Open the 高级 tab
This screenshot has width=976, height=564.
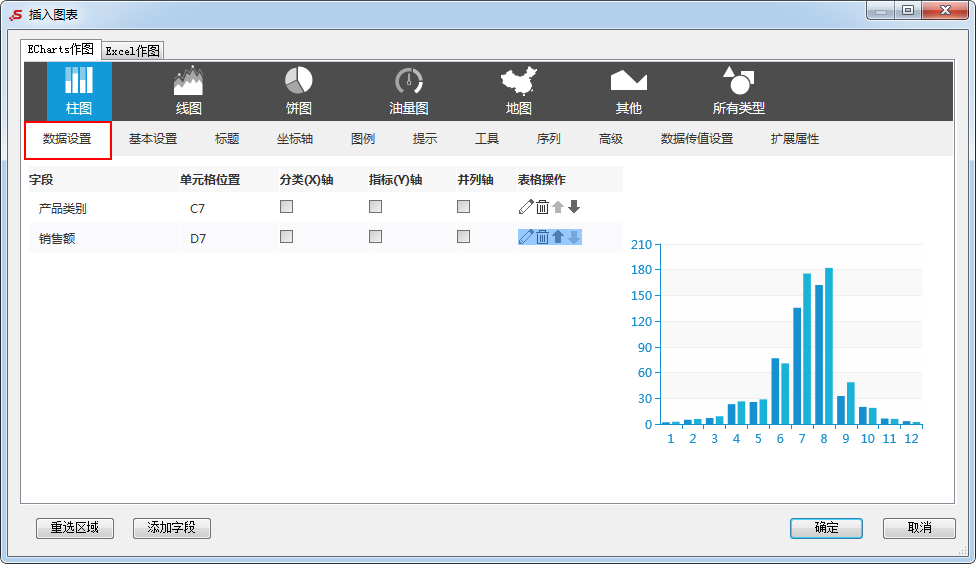point(611,139)
